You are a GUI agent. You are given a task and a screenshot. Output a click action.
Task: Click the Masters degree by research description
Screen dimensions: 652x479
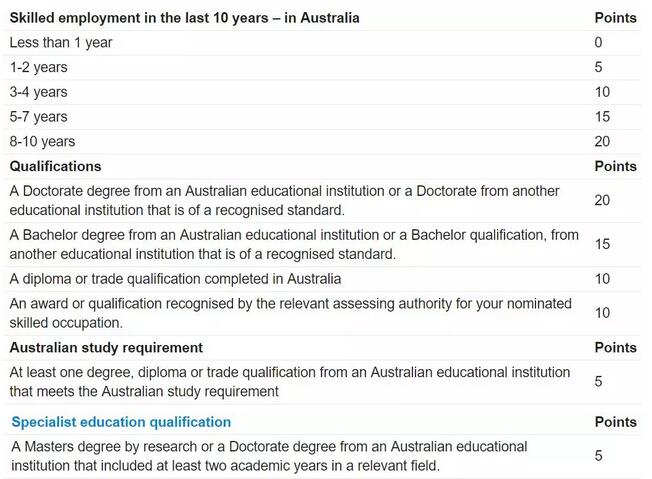point(269,456)
